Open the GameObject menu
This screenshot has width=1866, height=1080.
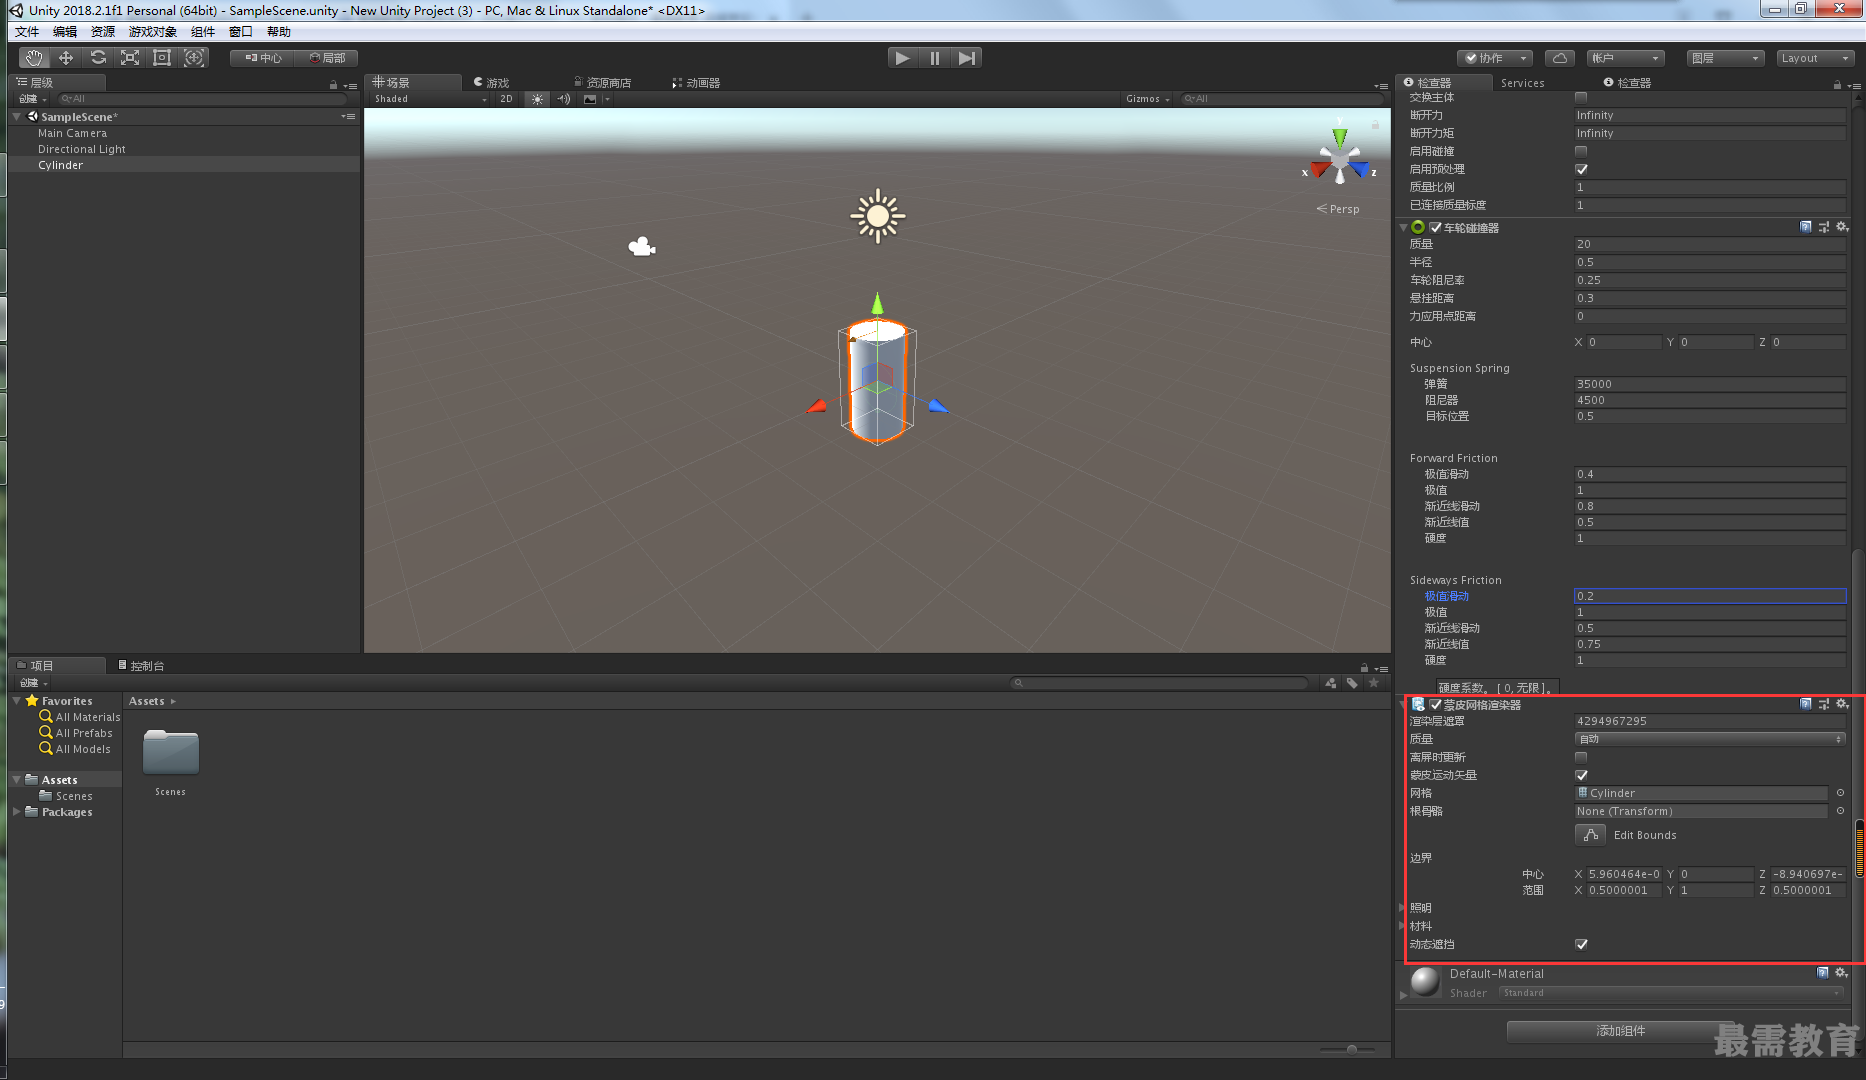coord(152,32)
